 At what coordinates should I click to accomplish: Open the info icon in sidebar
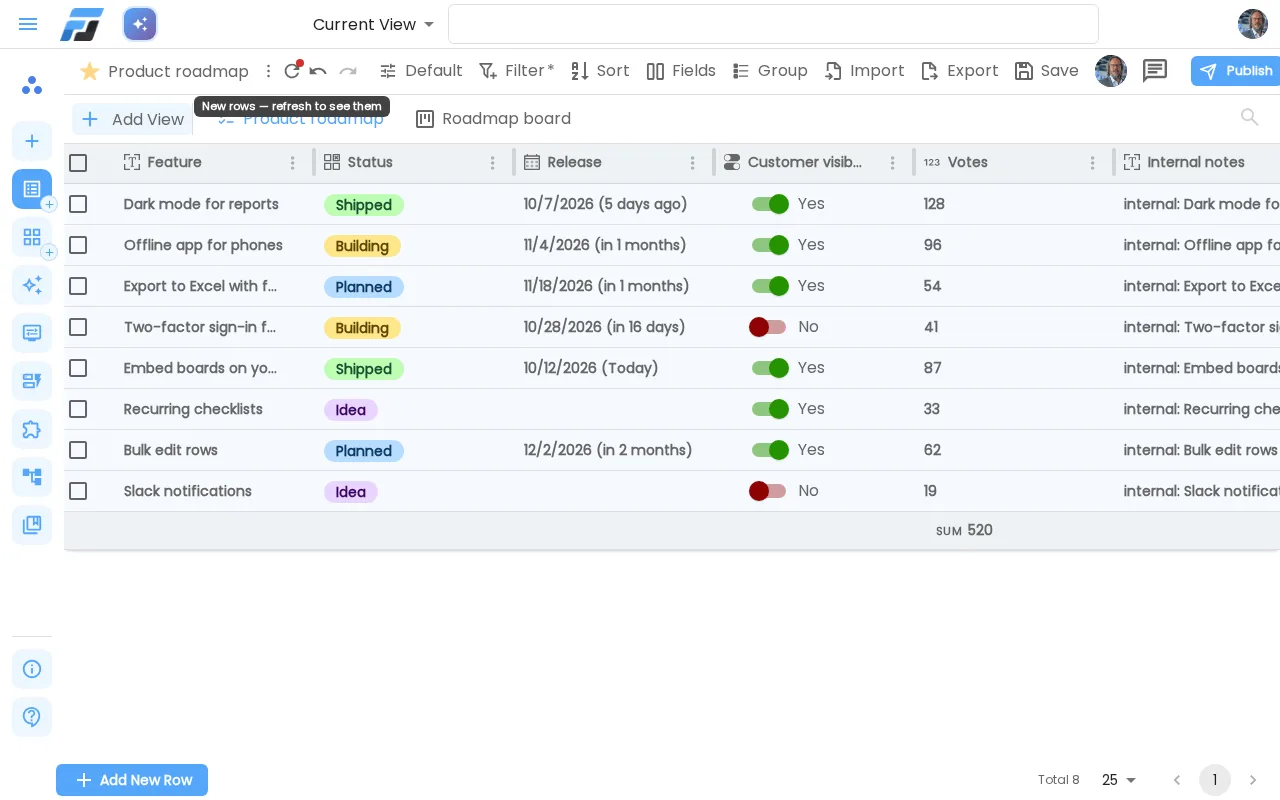point(32,669)
